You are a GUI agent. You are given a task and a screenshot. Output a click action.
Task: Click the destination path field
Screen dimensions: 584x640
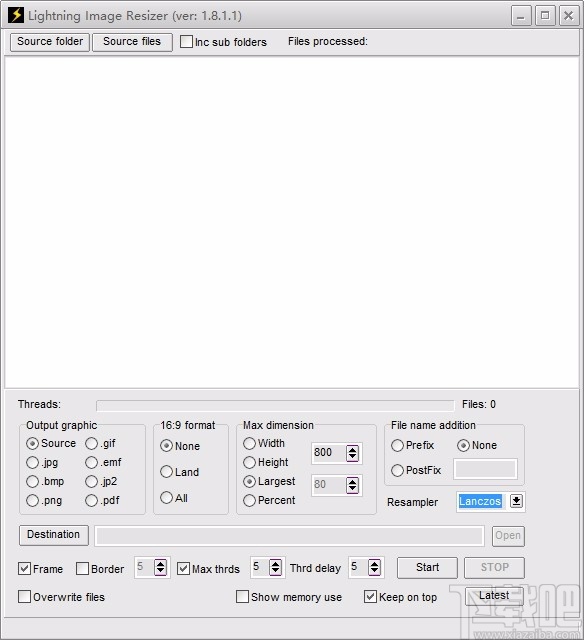pyautogui.click(x=289, y=536)
